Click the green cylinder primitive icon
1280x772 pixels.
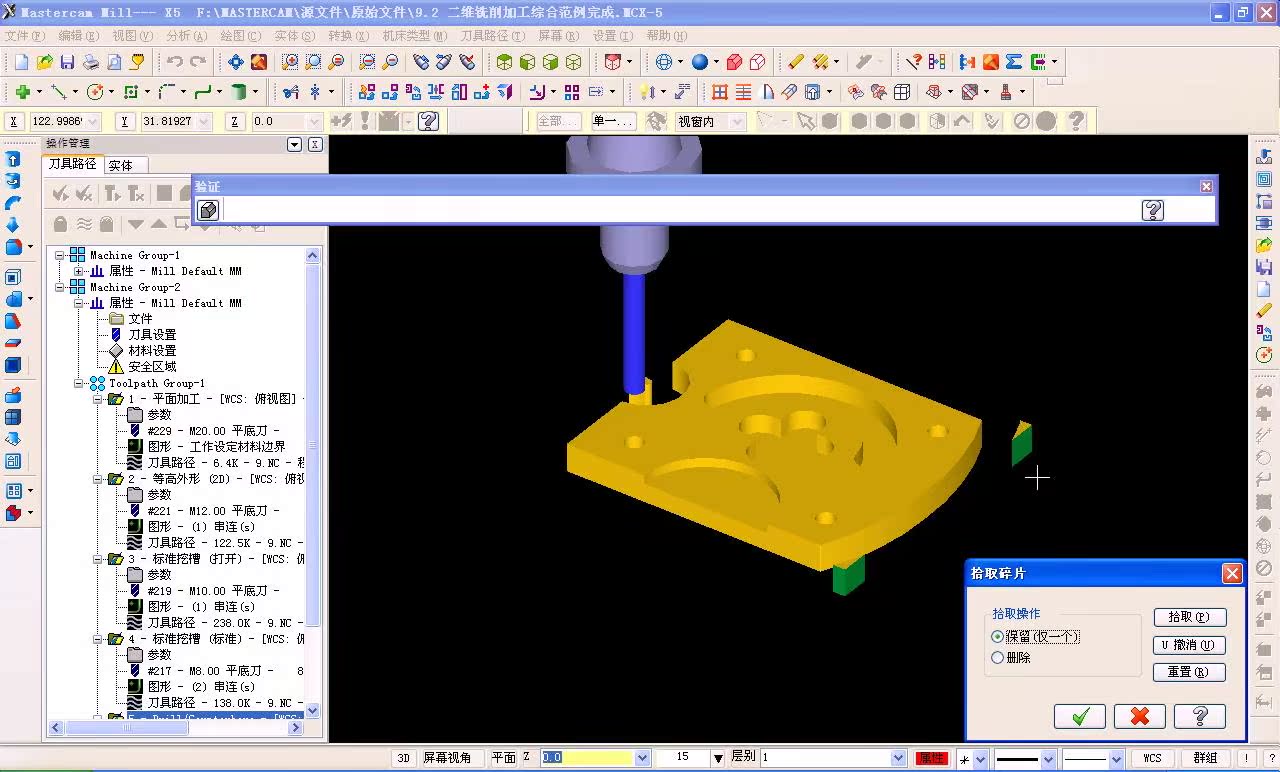coord(239,92)
